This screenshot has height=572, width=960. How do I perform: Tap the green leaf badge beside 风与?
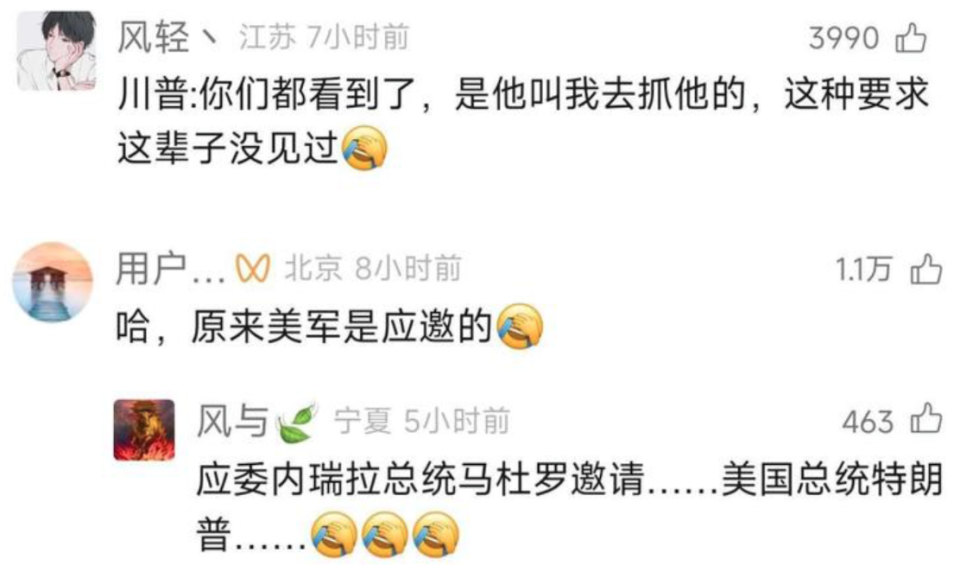[x=298, y=422]
